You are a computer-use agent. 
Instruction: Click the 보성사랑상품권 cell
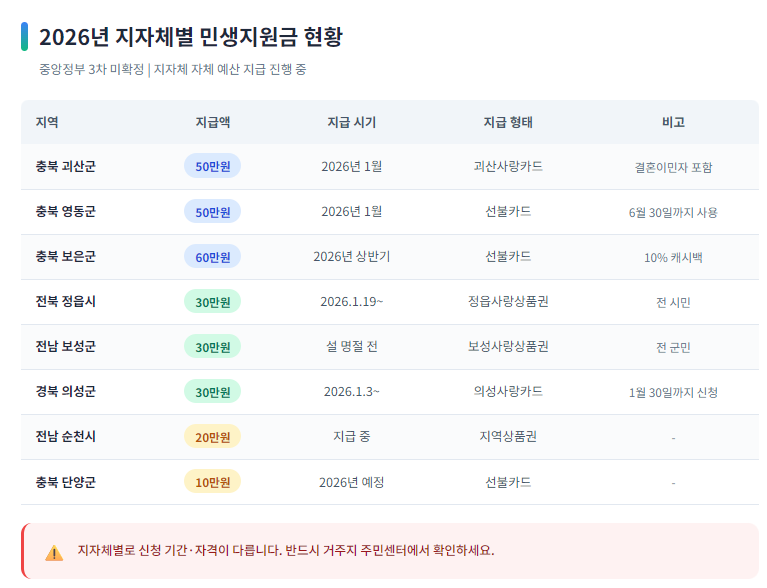coord(508,346)
